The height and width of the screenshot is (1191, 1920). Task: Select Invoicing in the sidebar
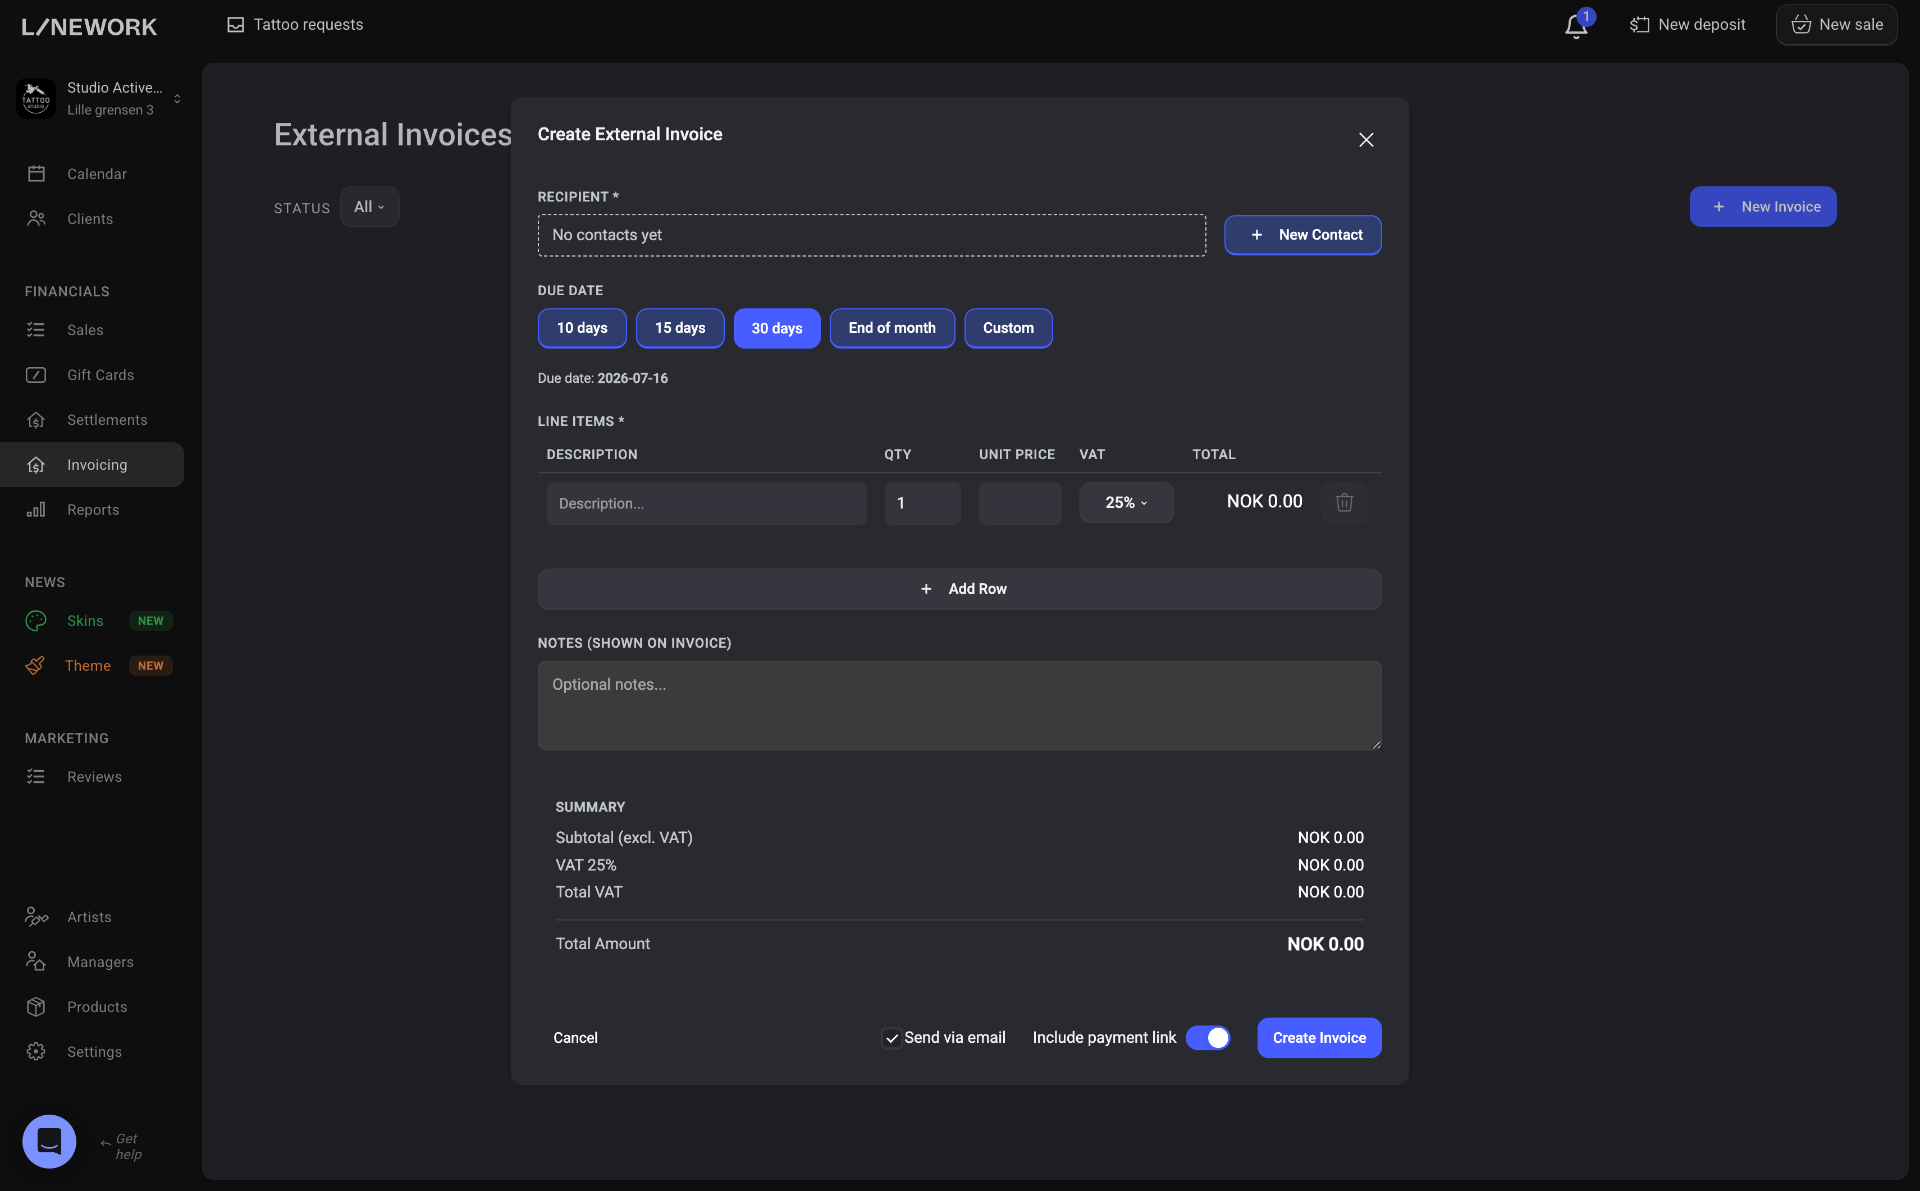(x=92, y=465)
